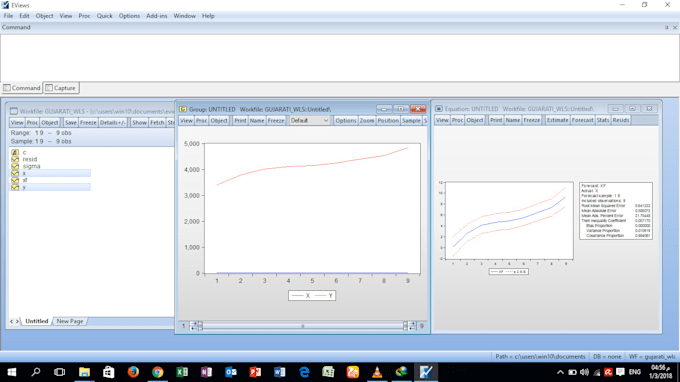This screenshot has width=680, height=382.
Task: Open the Options menu in main menu bar
Action: [129, 16]
